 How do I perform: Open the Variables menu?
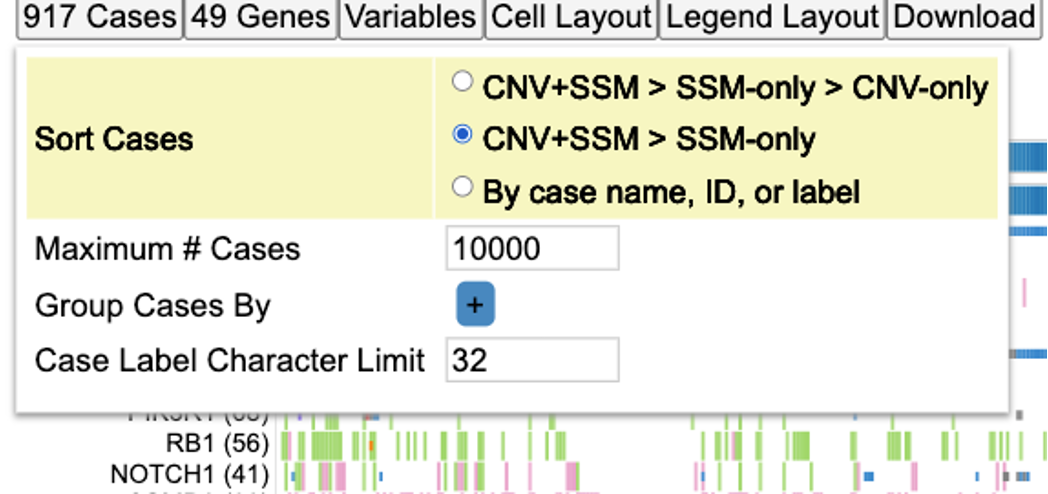[411, 17]
